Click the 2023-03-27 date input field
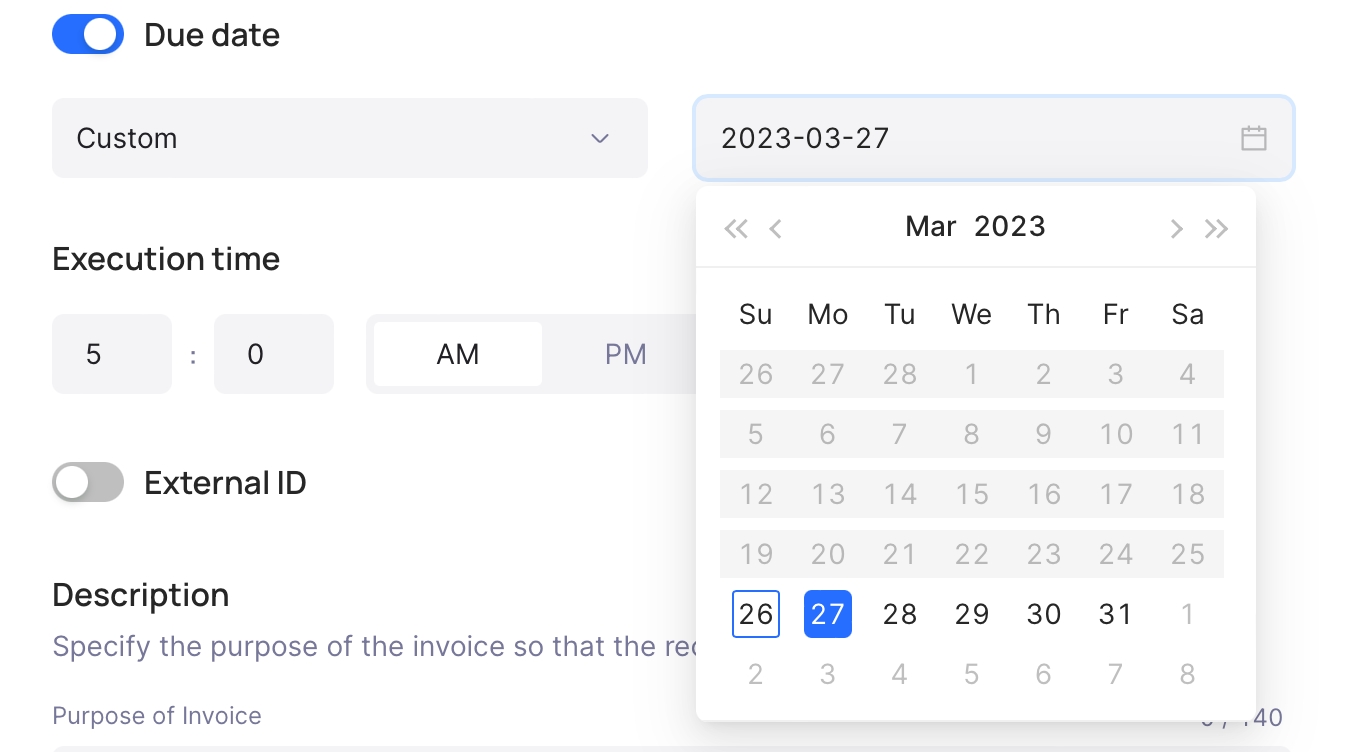Screen dimensions: 1348x752 click(x=994, y=138)
